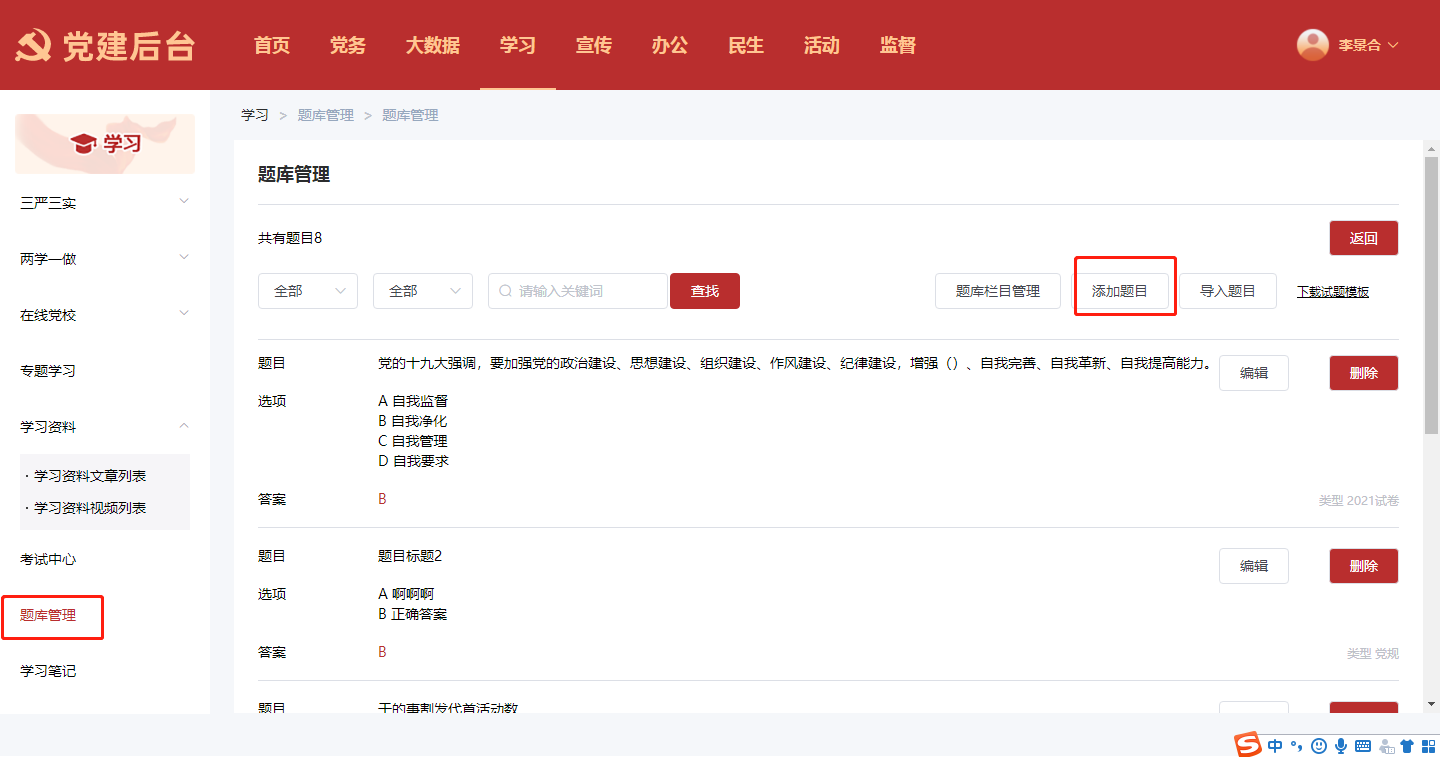The height and width of the screenshot is (757, 1440).
Task: Activate Sogou voice input microphone
Action: pos(1341,745)
